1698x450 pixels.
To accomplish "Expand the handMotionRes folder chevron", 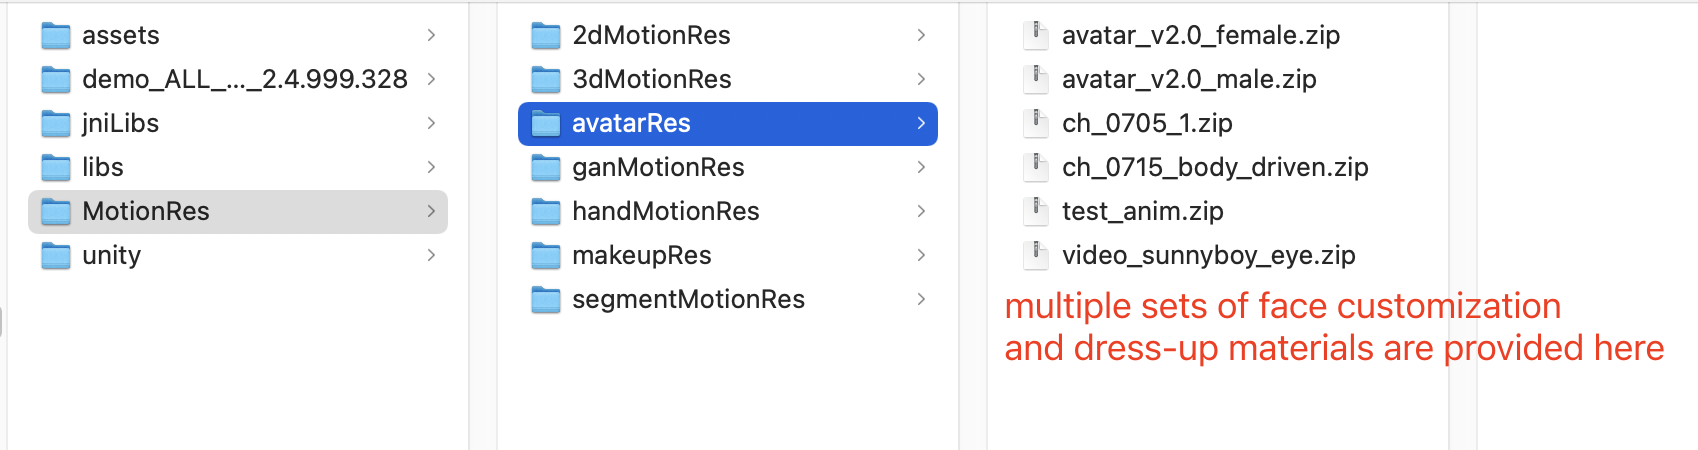I will click(921, 211).
